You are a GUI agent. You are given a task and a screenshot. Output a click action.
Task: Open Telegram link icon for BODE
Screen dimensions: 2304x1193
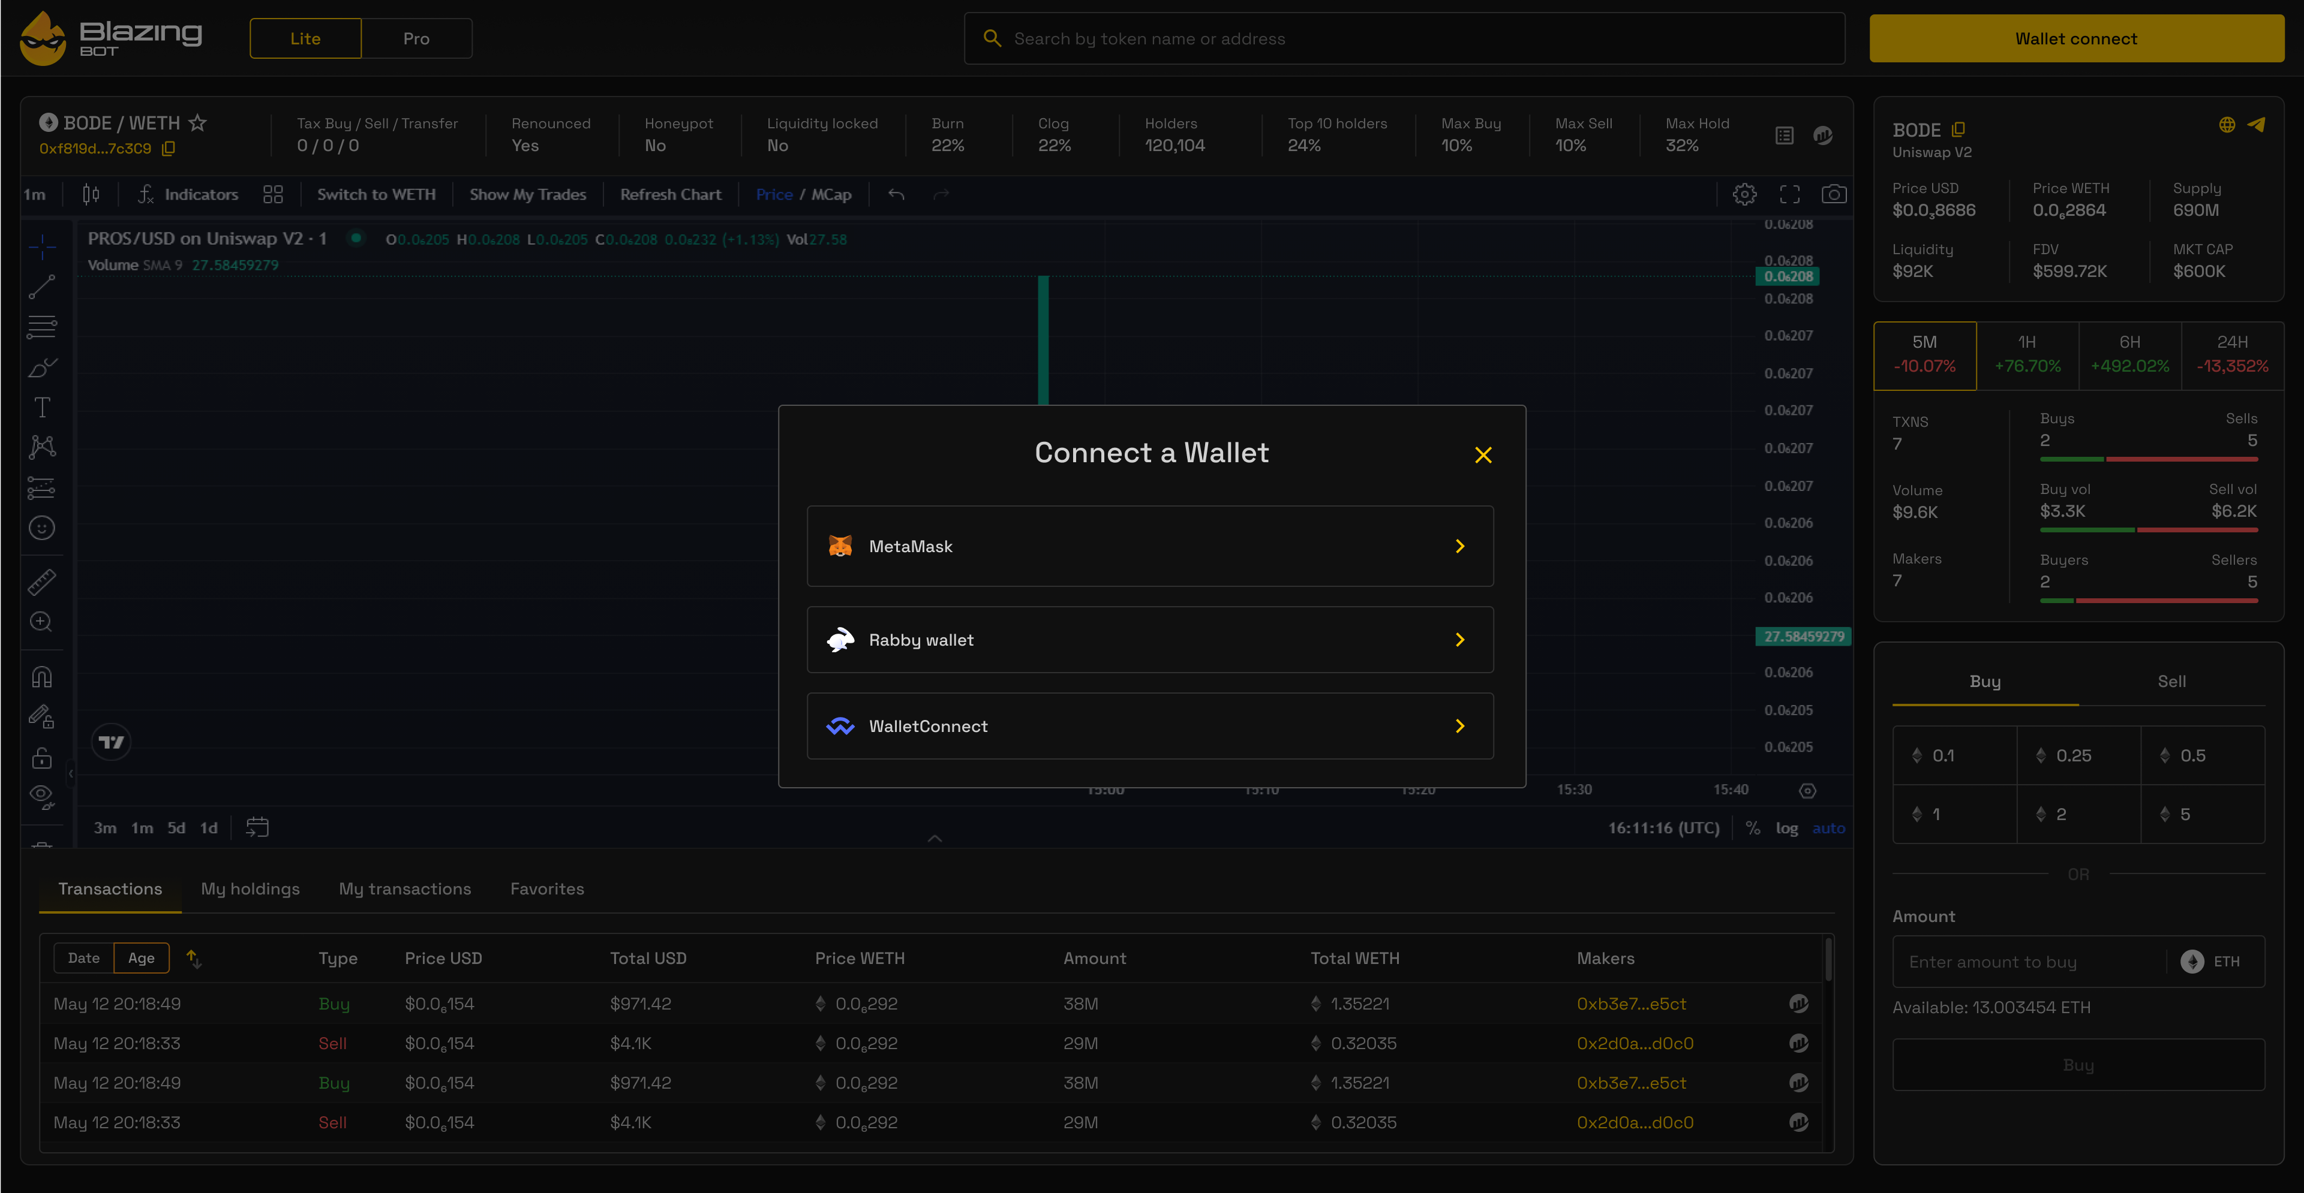pyautogui.click(x=2257, y=125)
